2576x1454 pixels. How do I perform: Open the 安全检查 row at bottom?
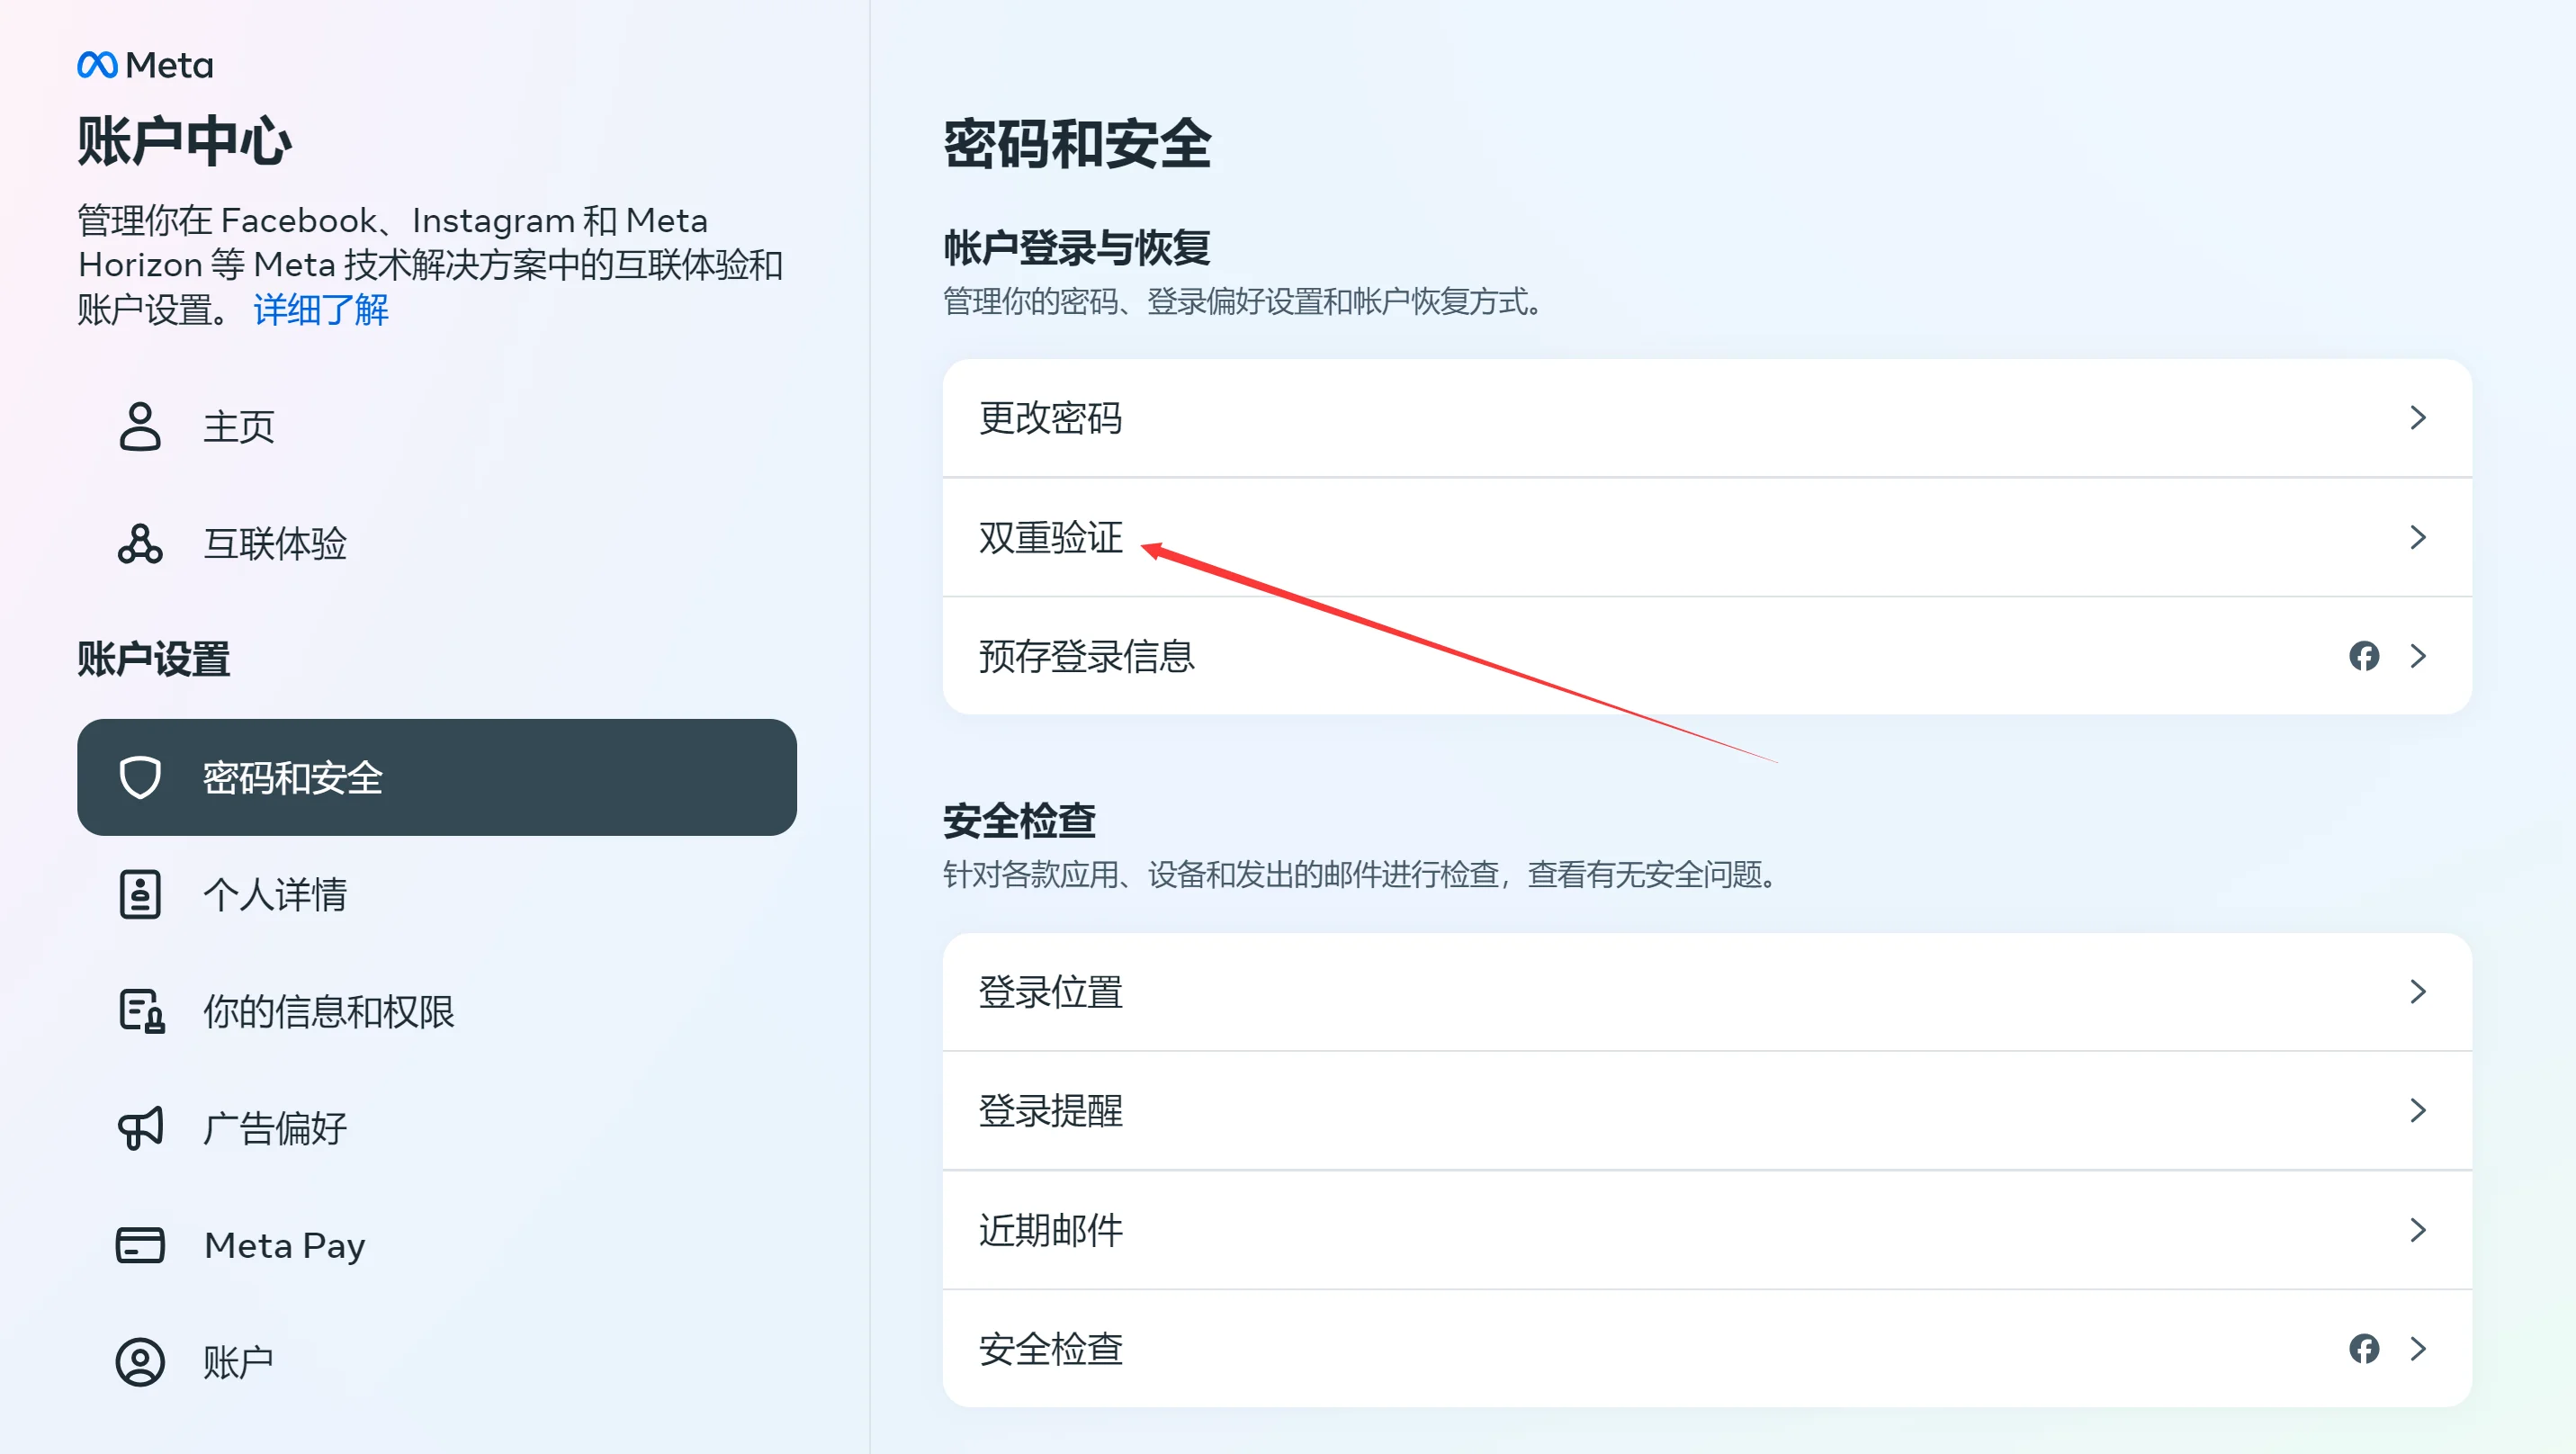[1050, 1349]
